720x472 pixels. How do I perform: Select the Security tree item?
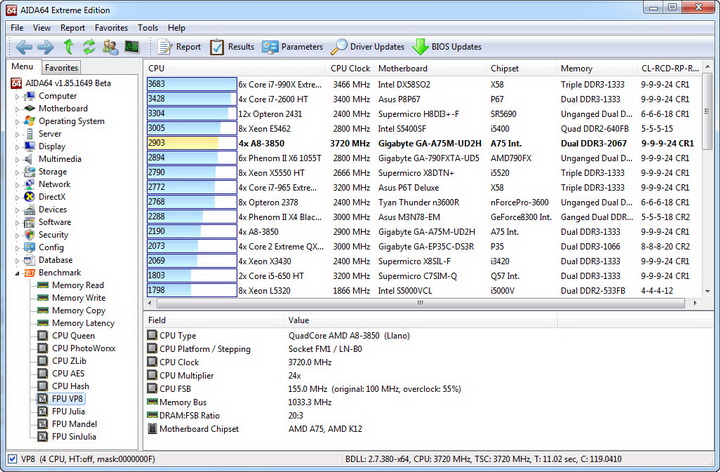click(x=53, y=235)
